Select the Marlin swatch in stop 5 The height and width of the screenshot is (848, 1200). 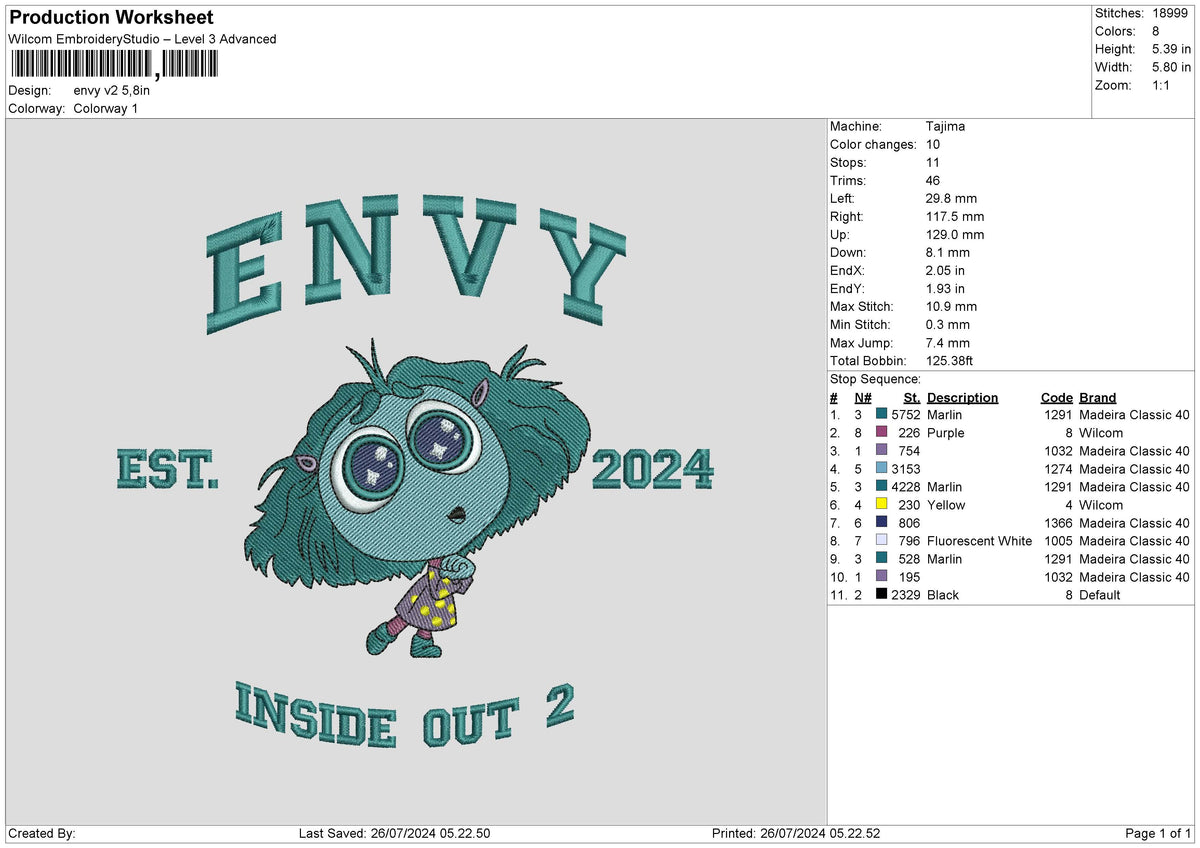[881, 487]
